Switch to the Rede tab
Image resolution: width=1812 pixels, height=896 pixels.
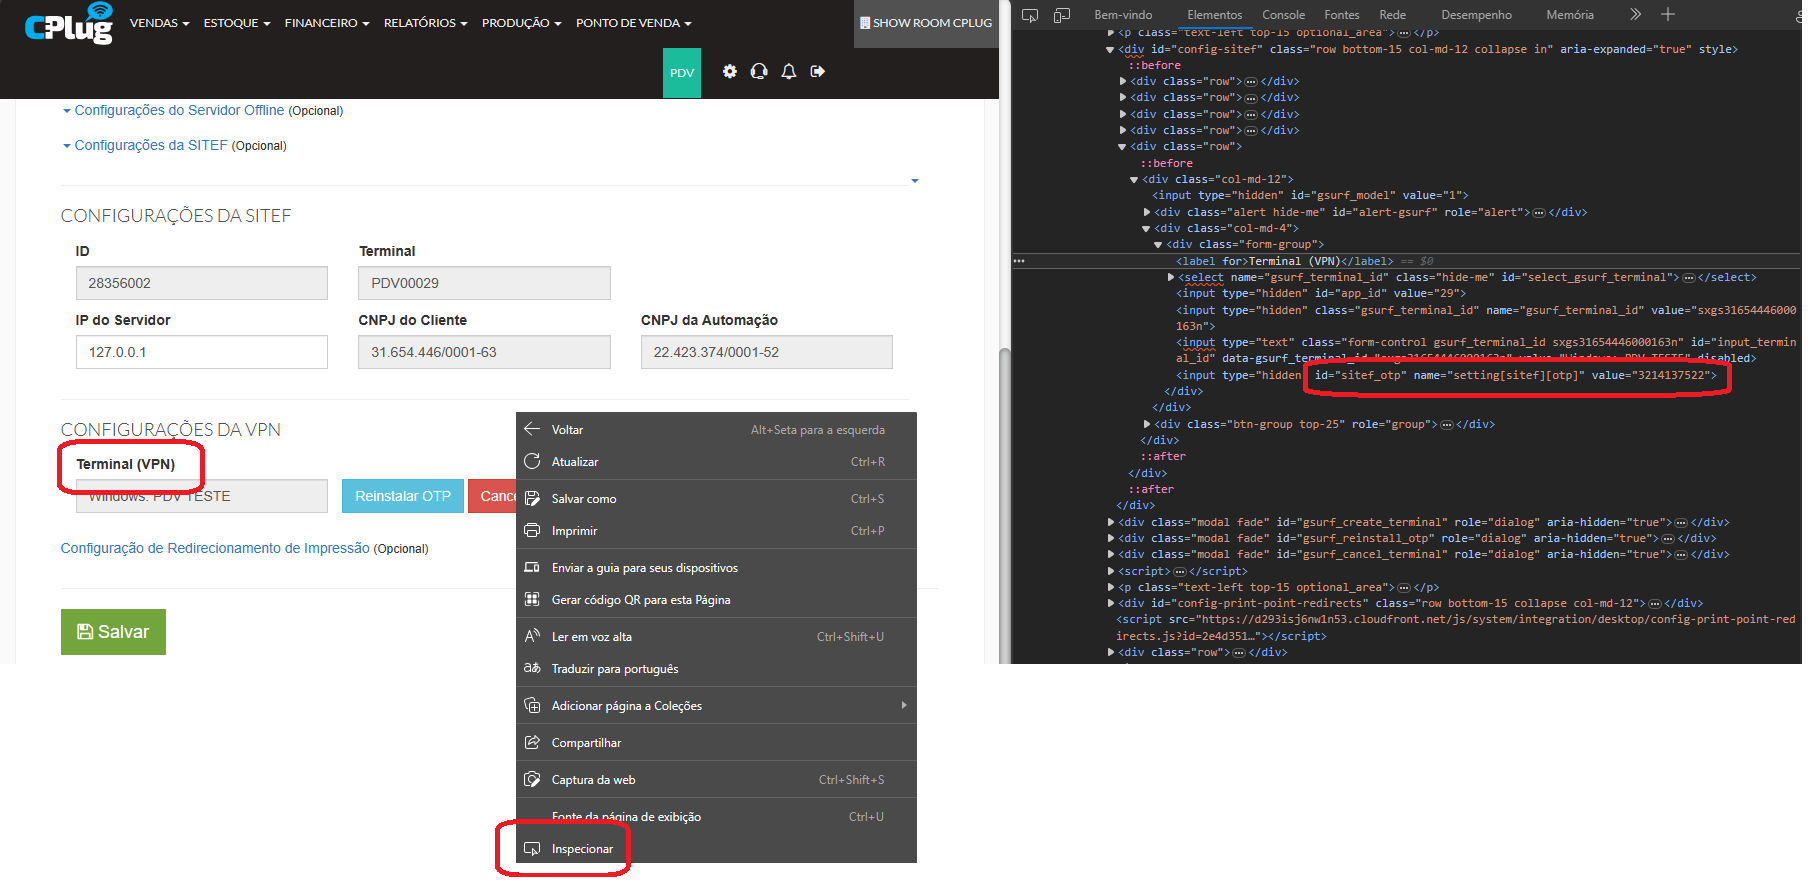[1392, 15]
